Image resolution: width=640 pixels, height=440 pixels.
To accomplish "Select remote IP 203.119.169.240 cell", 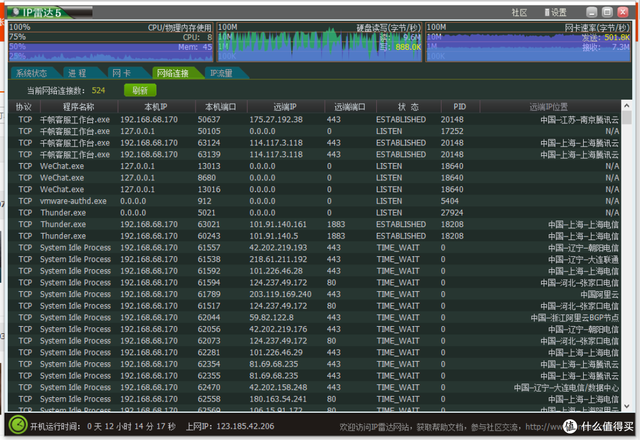I will click(280, 294).
